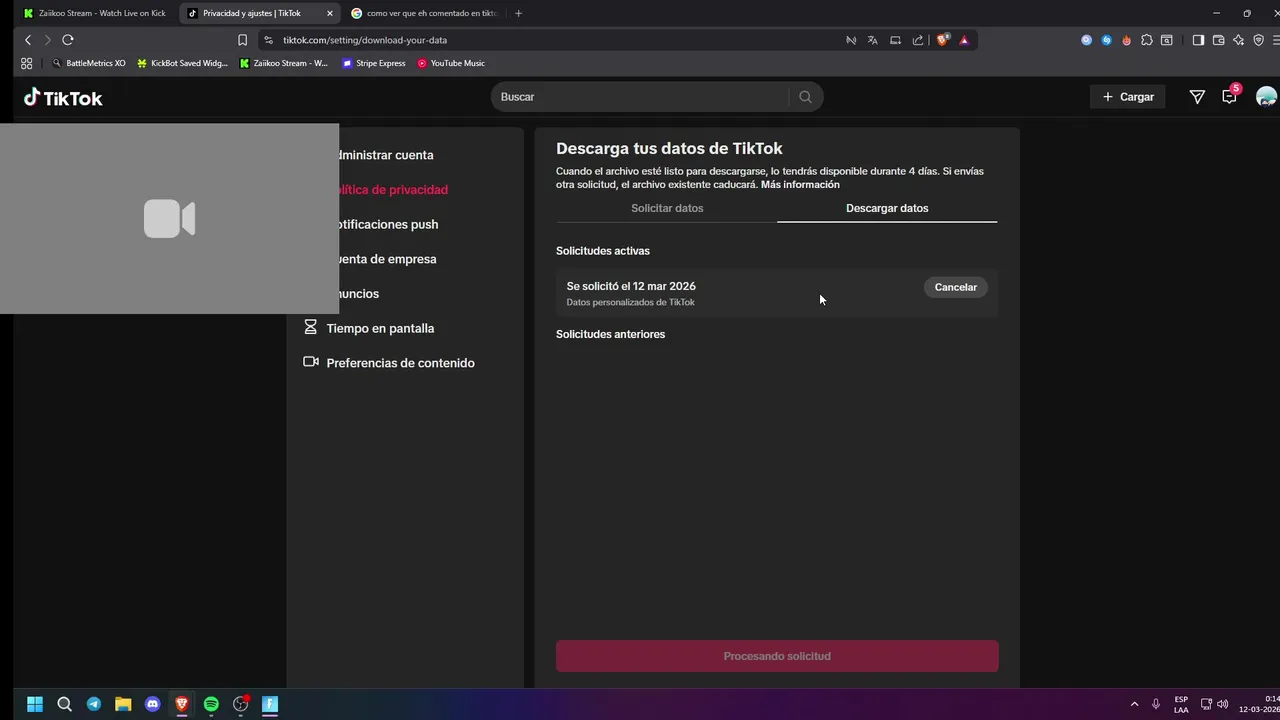Switch to the Google search tab
The height and width of the screenshot is (720, 1280).
click(x=425, y=13)
